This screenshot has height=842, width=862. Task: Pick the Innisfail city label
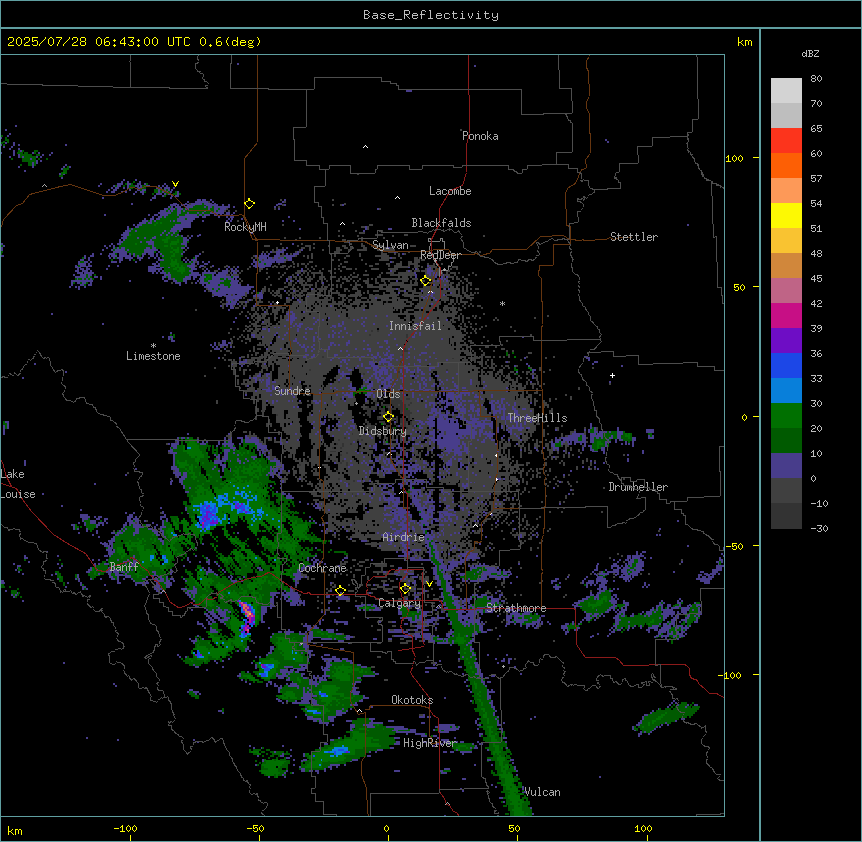(x=415, y=326)
